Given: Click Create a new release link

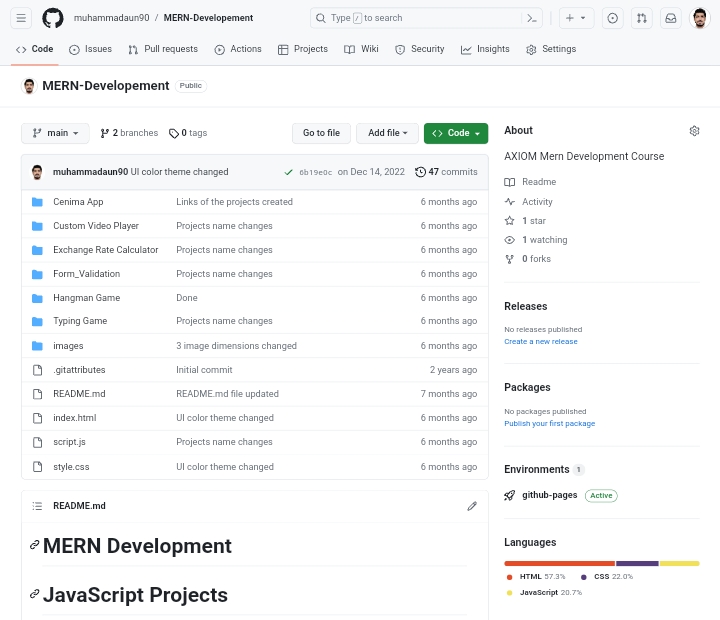Looking at the screenshot, I should (x=541, y=342).
